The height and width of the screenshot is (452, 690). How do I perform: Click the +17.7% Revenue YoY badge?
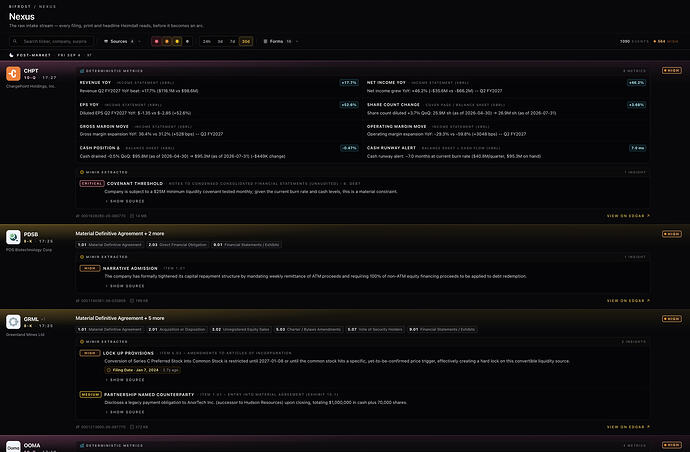(349, 83)
